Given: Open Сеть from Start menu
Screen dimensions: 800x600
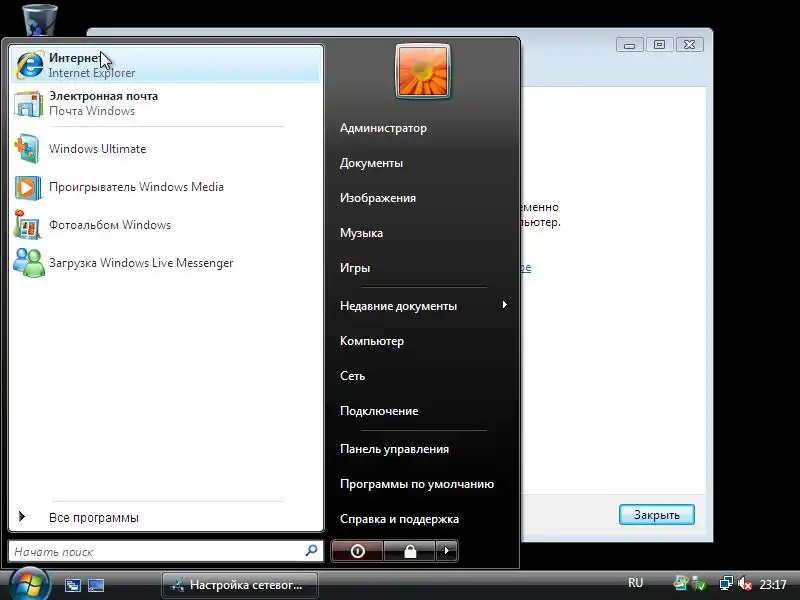Looking at the screenshot, I should (352, 376).
